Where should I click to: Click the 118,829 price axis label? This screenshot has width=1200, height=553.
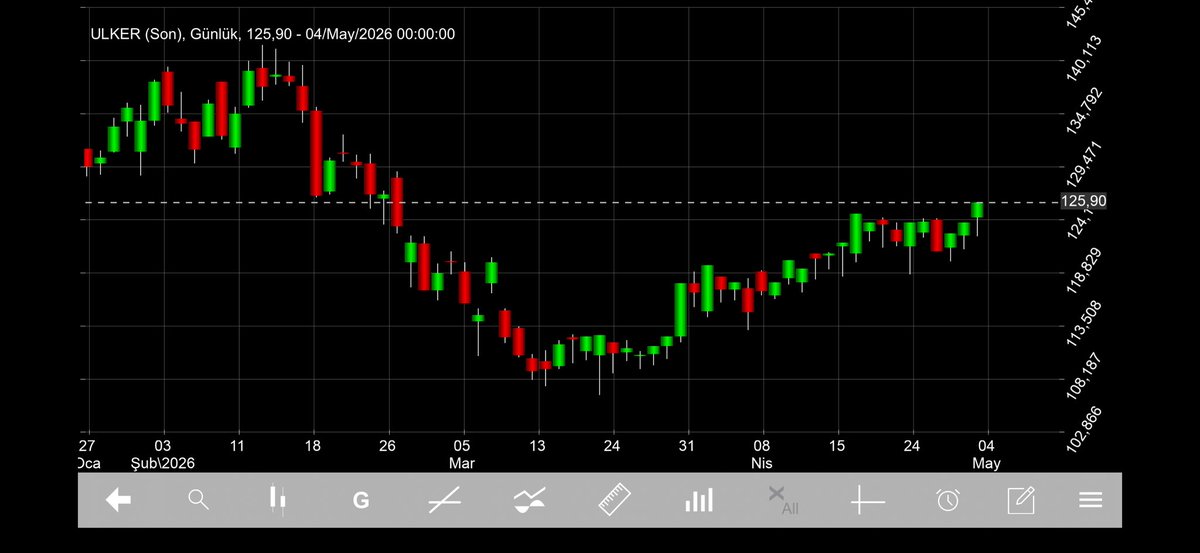coord(1084,271)
